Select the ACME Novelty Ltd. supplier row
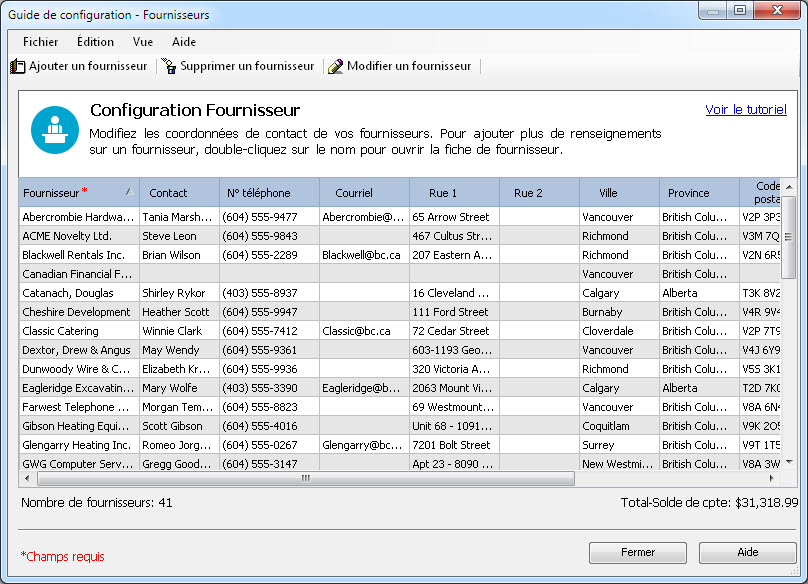The height and width of the screenshot is (584, 808). 67,236
